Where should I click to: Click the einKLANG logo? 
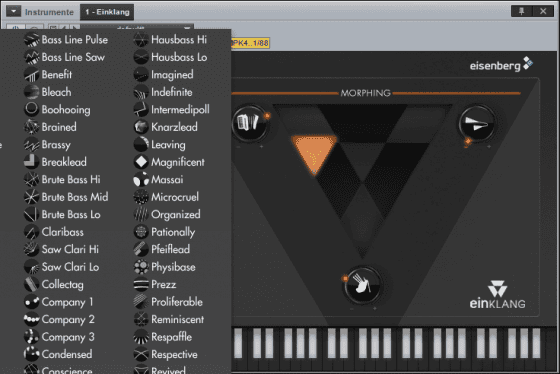click(x=498, y=295)
